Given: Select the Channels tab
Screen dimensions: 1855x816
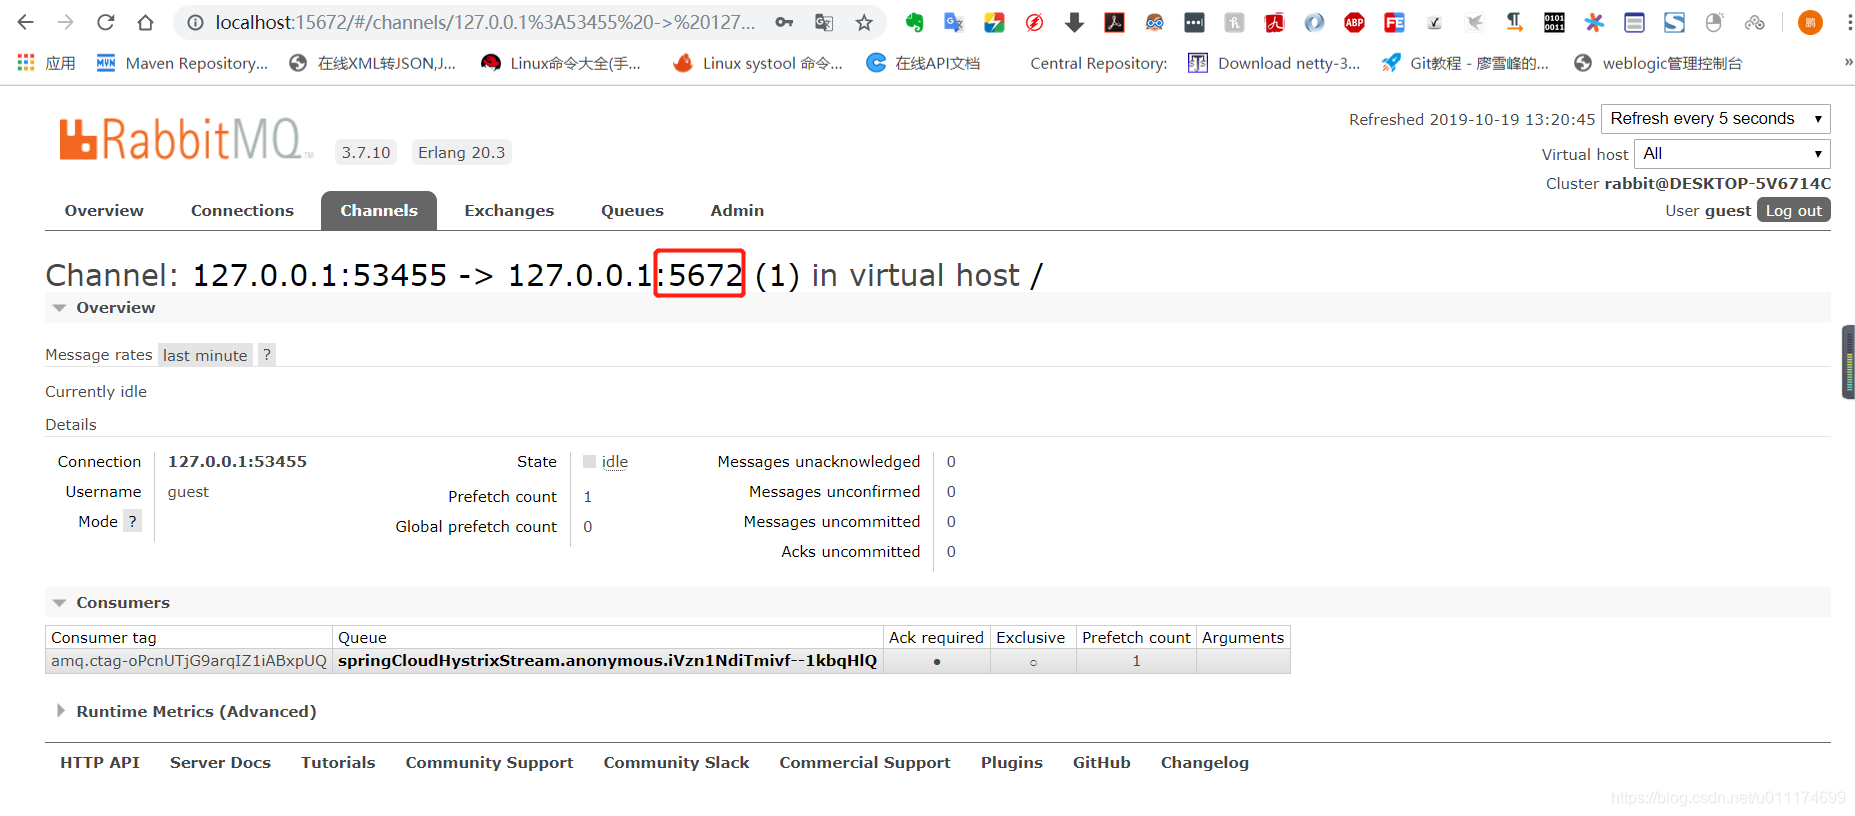Looking at the screenshot, I should point(379,210).
